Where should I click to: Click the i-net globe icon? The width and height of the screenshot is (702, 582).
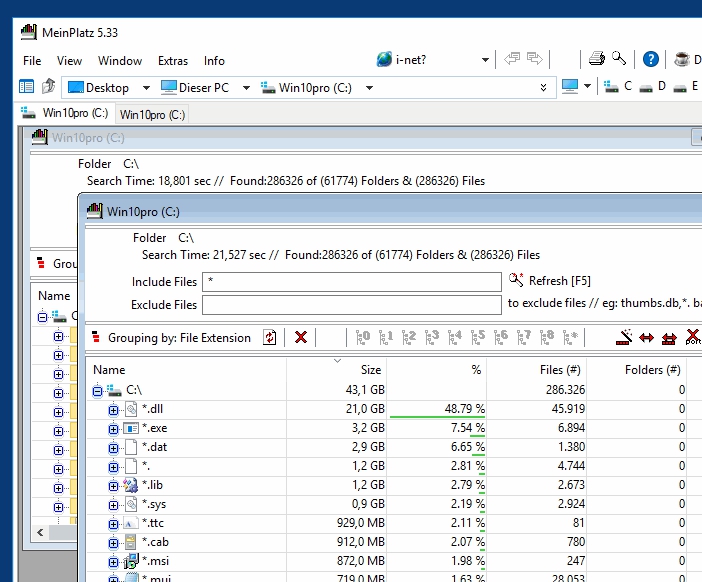point(384,60)
